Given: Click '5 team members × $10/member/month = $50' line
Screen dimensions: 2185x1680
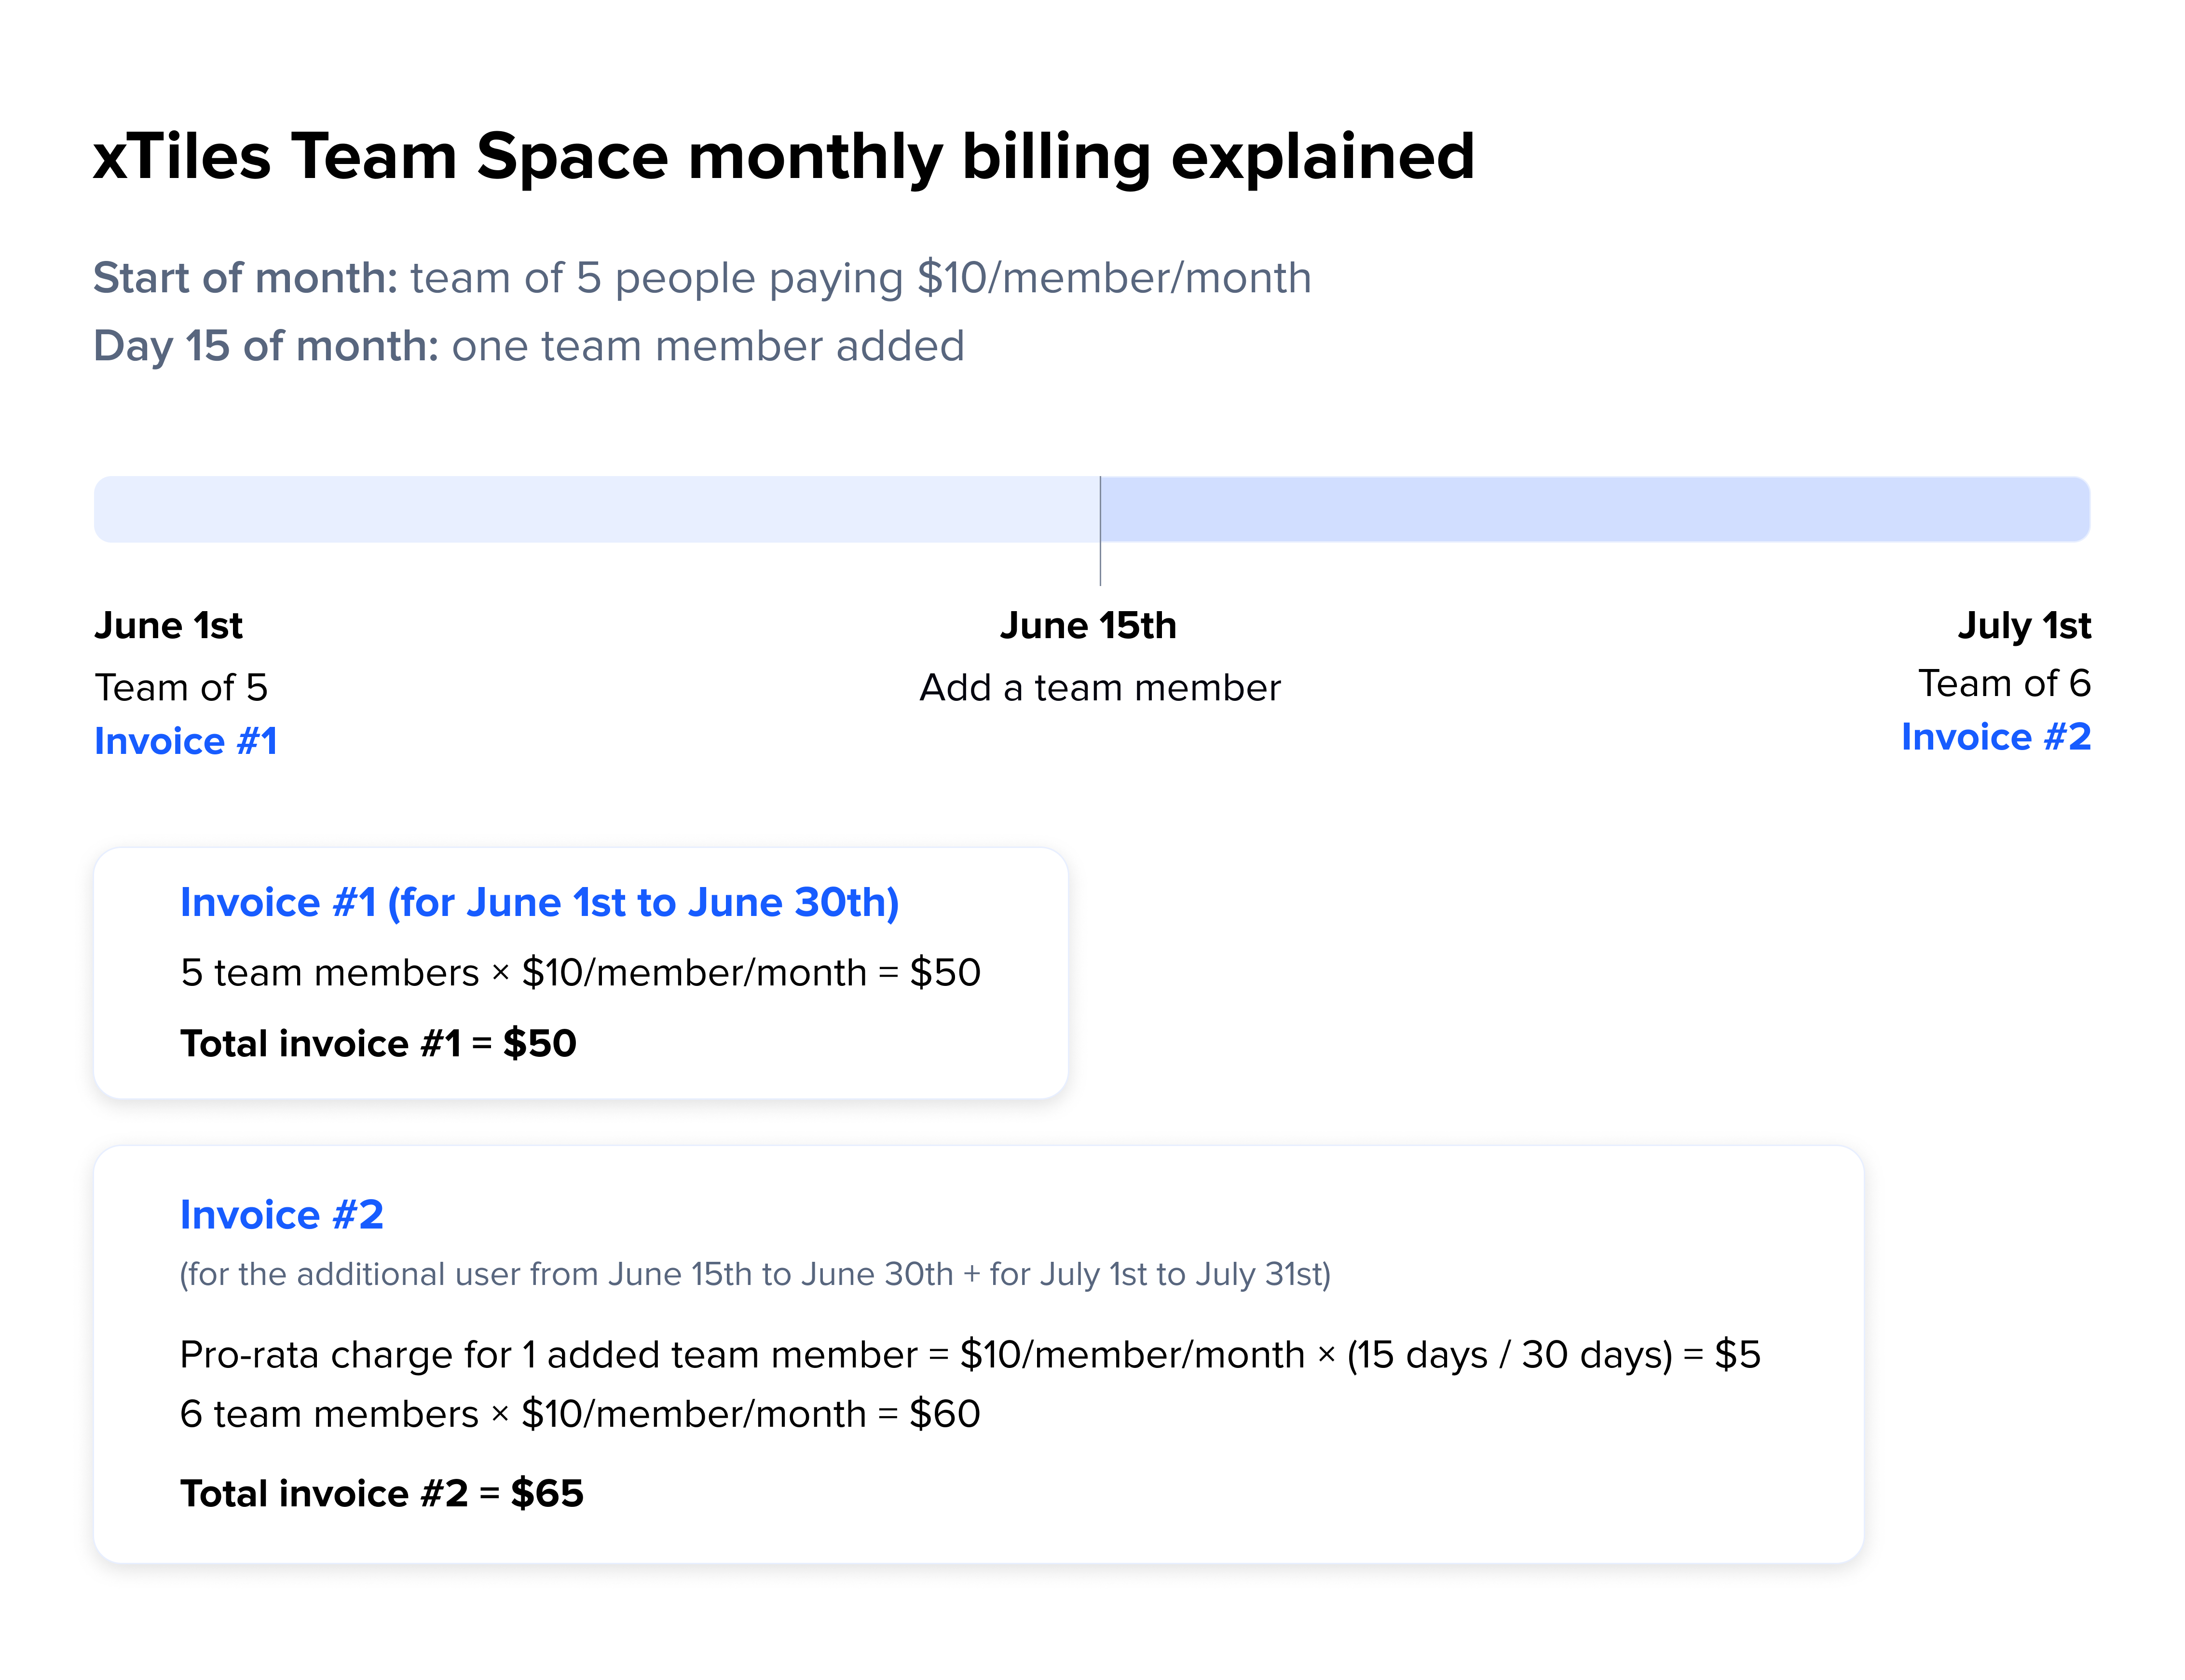Looking at the screenshot, I should (581, 972).
